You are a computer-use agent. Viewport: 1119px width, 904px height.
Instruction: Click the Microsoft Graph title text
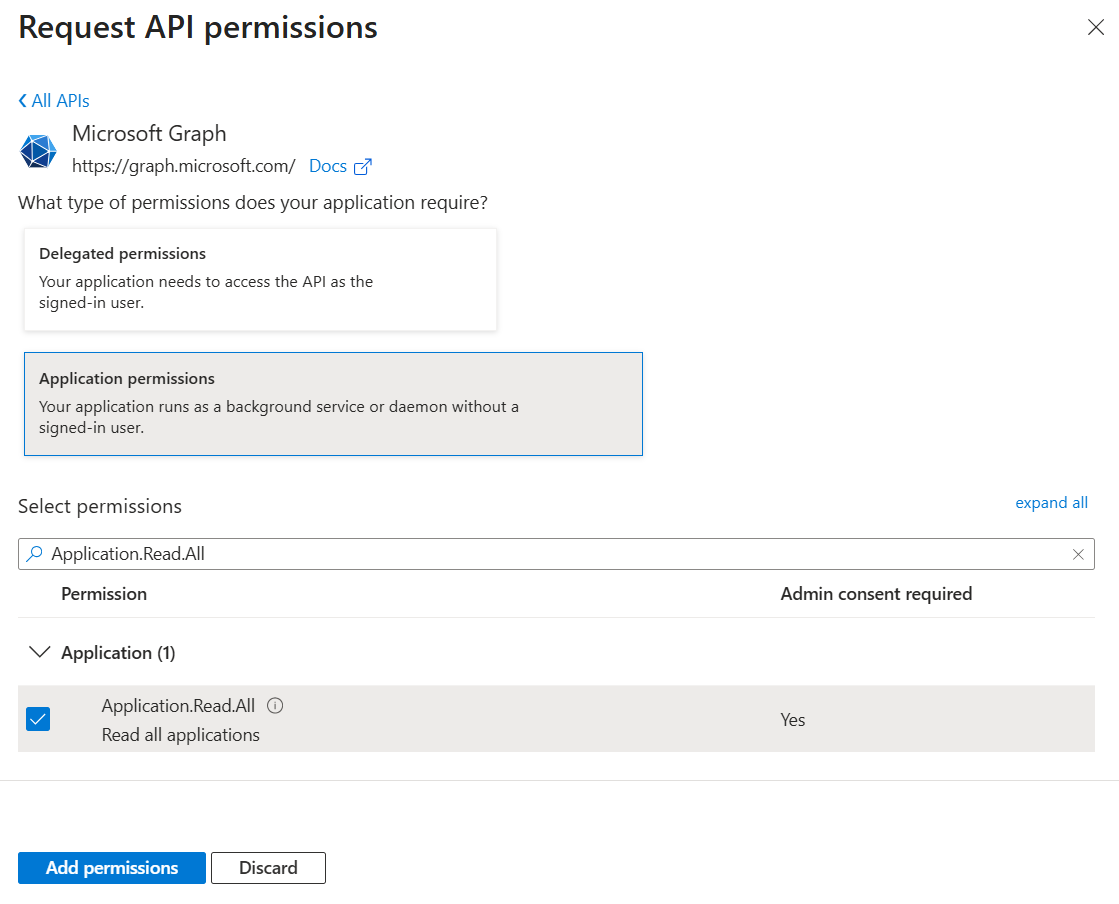coord(149,133)
